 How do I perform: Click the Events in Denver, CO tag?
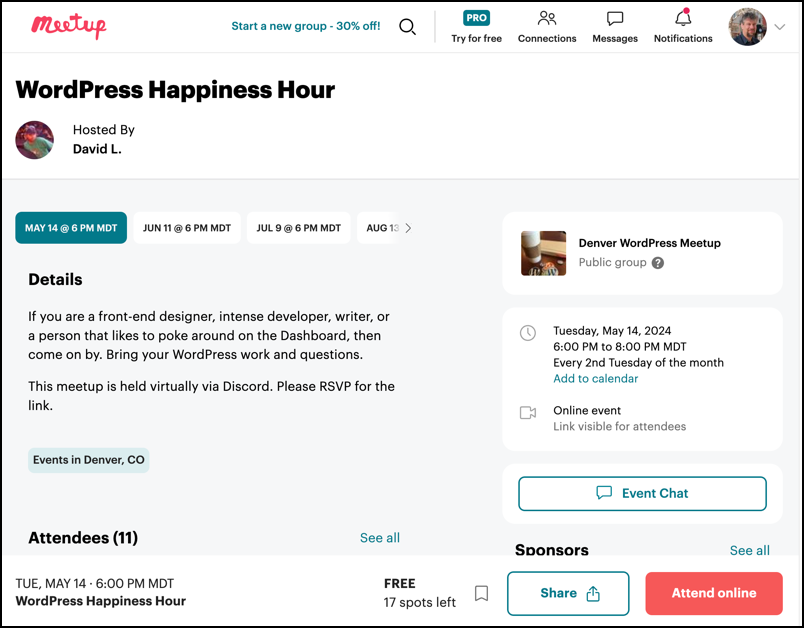click(x=89, y=460)
